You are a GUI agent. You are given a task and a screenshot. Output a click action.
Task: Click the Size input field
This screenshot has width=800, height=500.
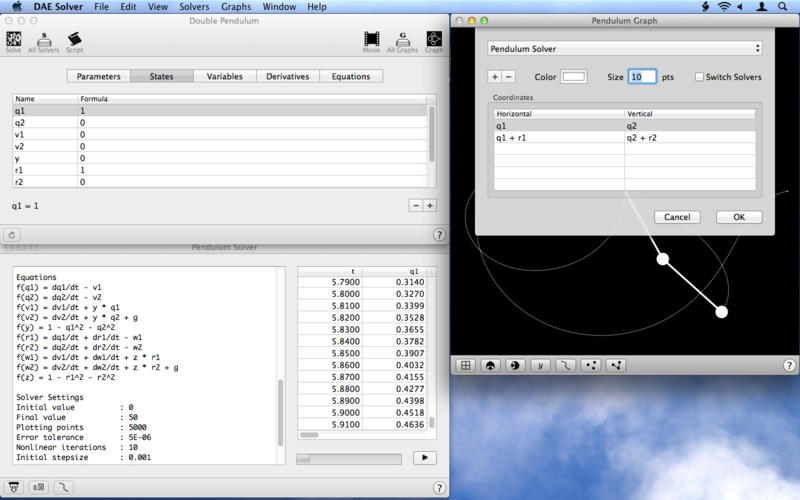pyautogui.click(x=642, y=77)
